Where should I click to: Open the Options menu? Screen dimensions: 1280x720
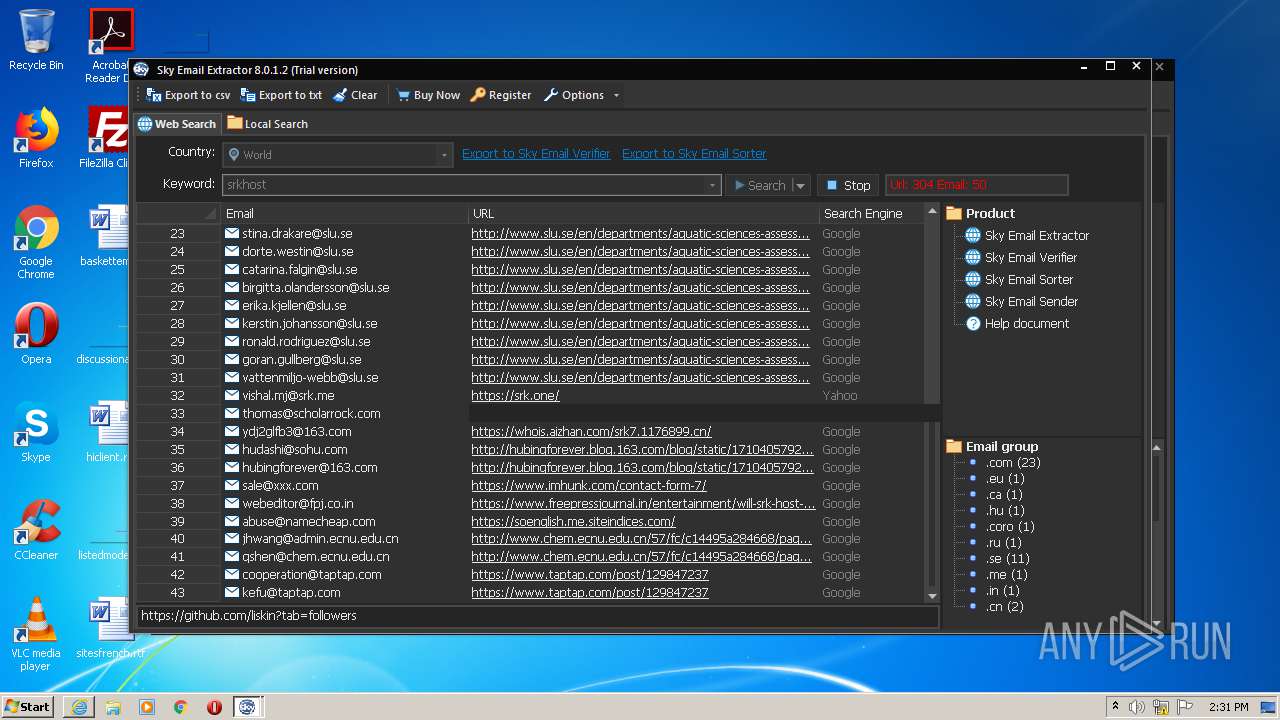574,95
